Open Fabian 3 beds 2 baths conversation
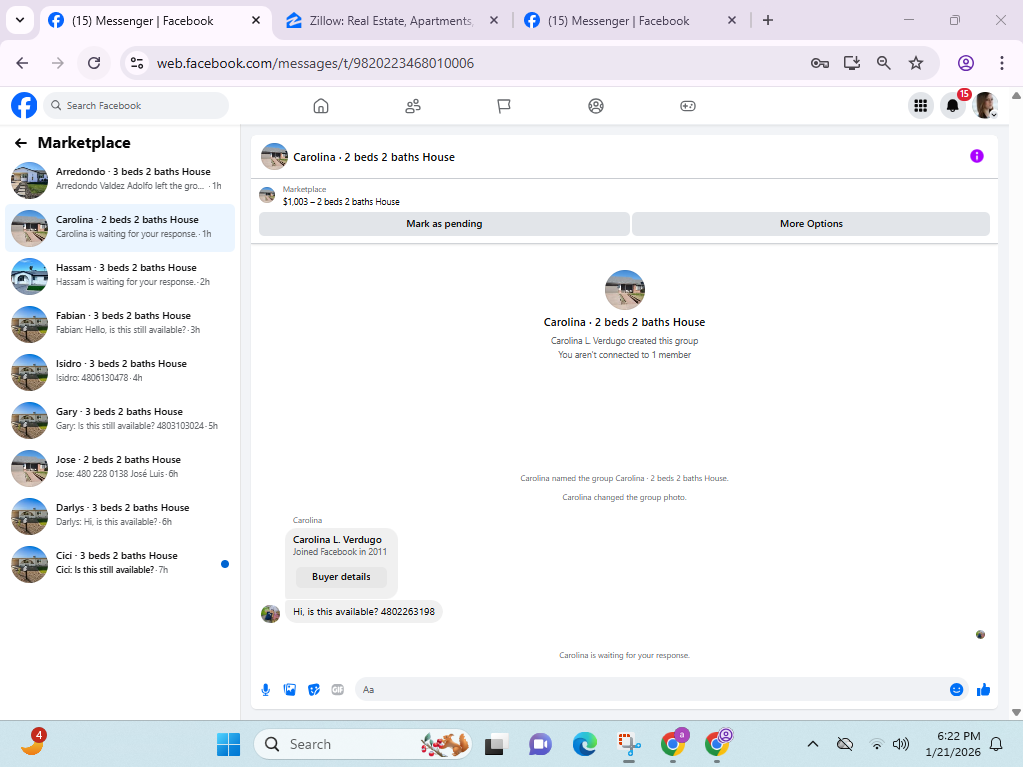The image size is (1023, 767). point(120,324)
